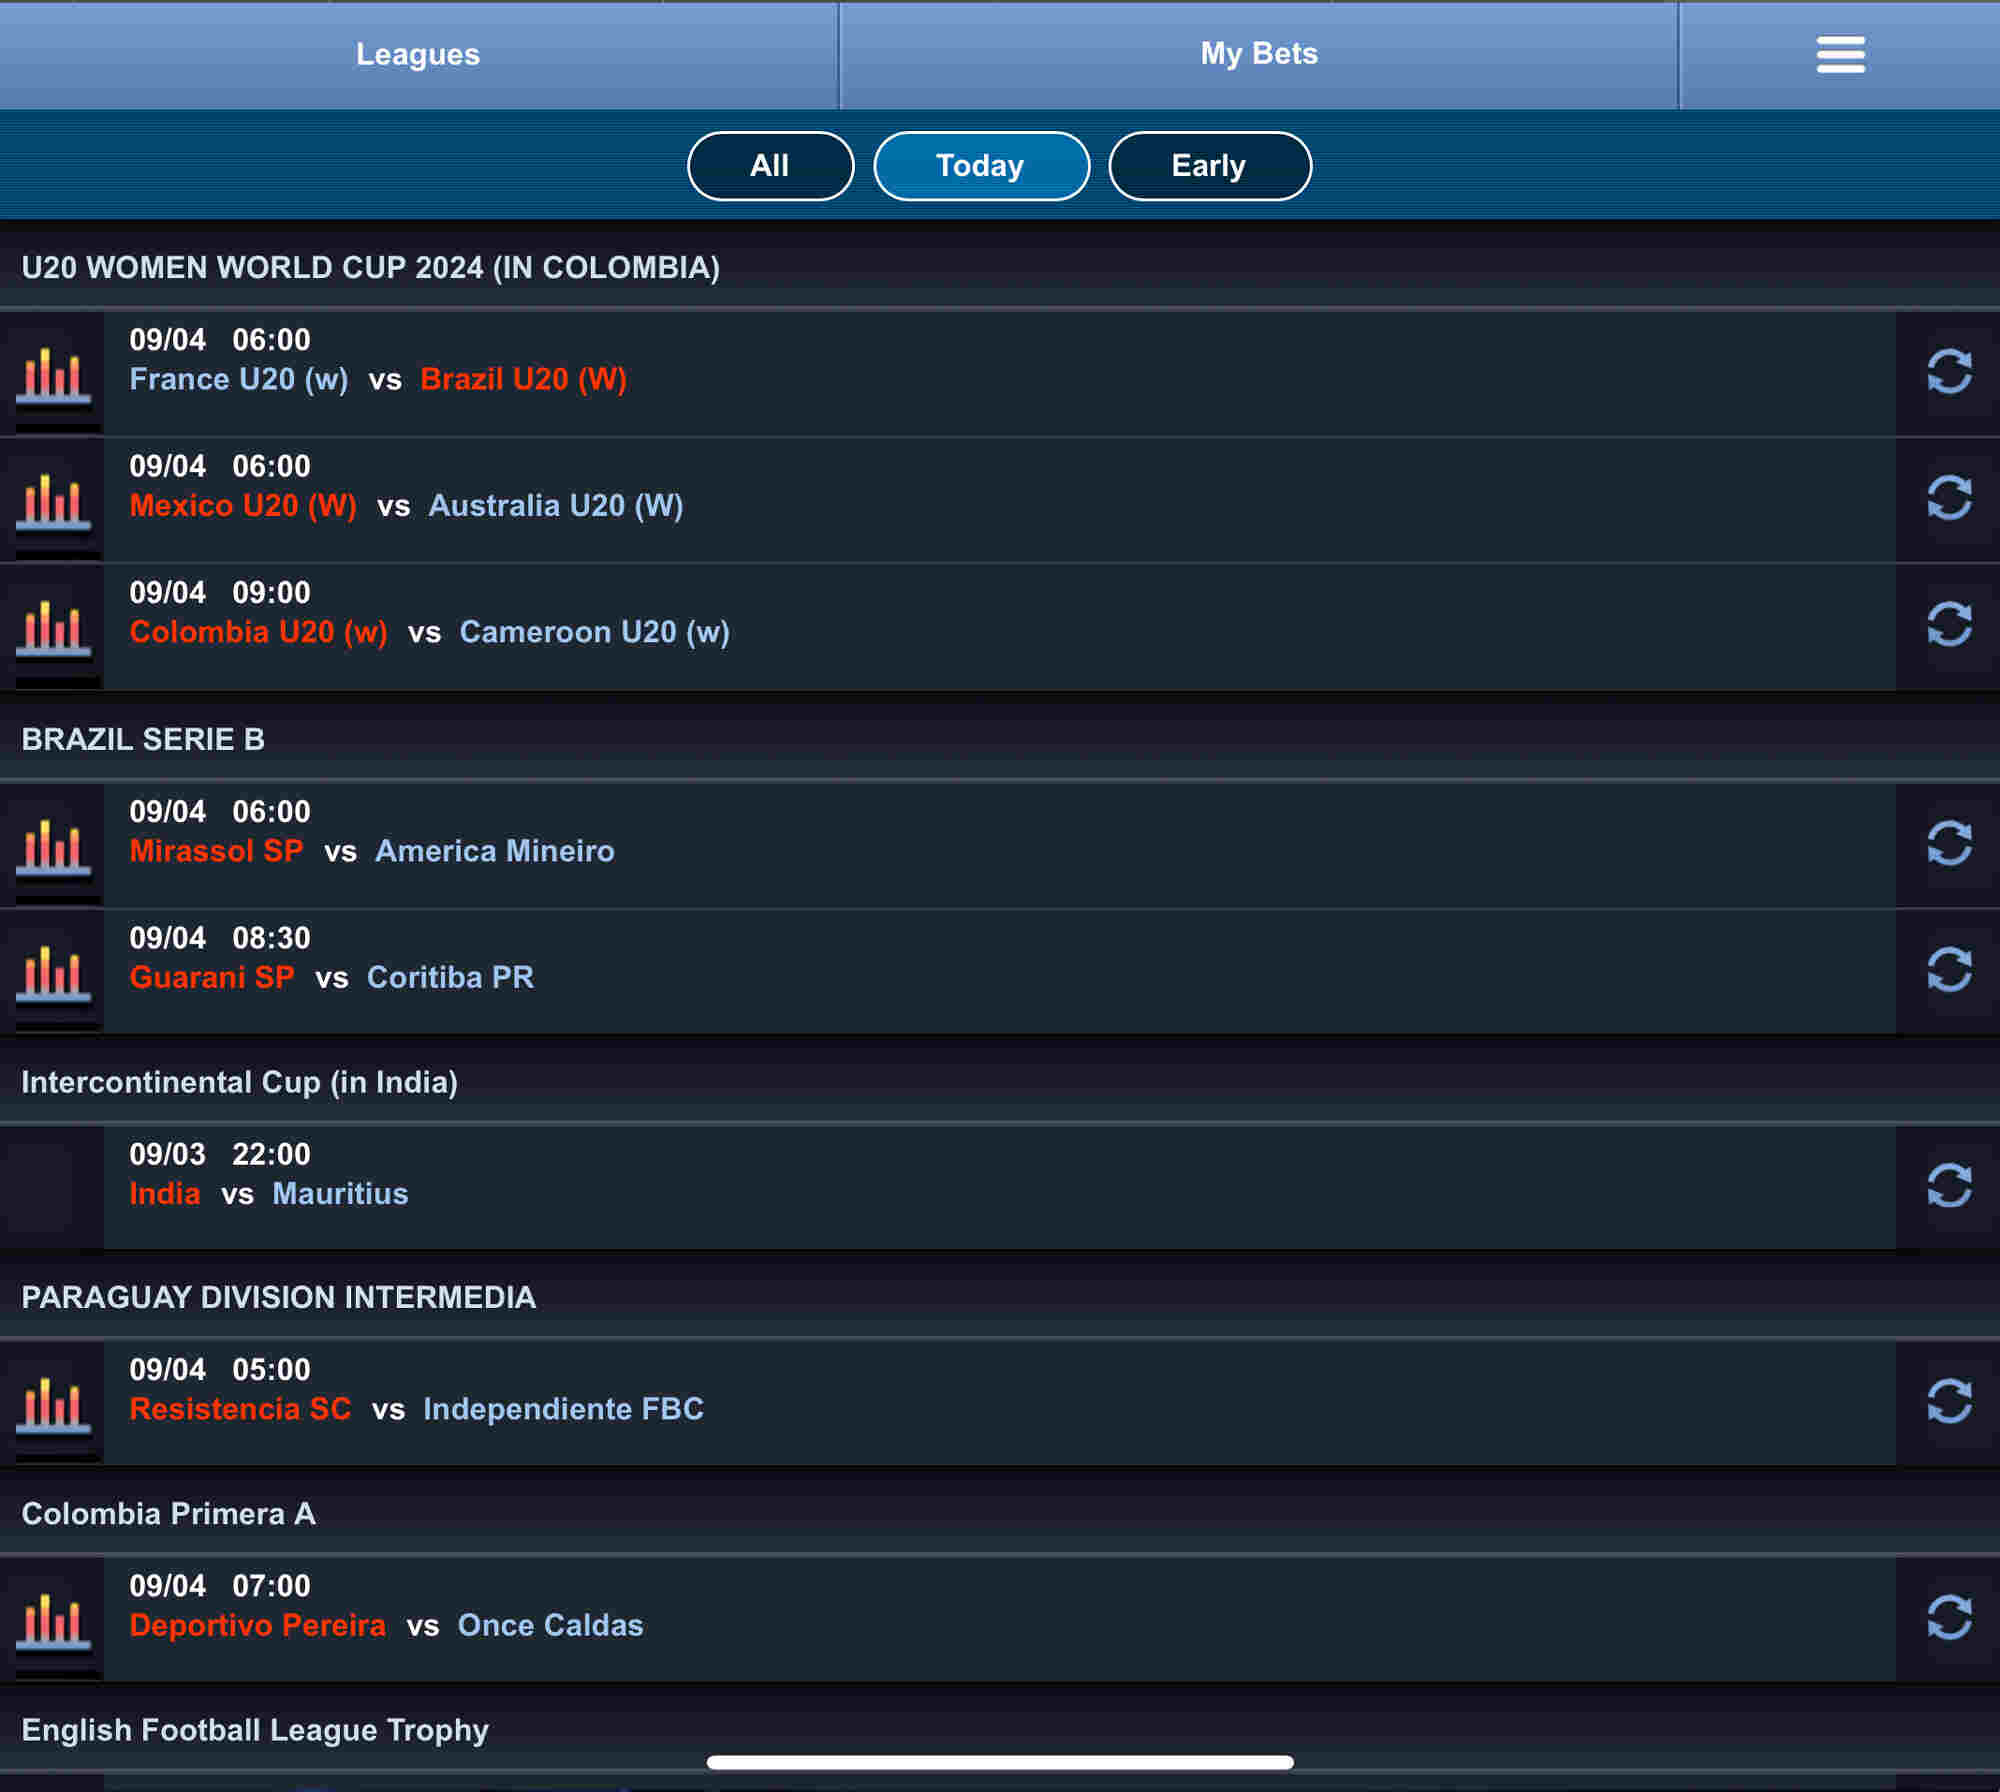
Task: Select Coritiba PR team name
Action: pyautogui.click(x=450, y=977)
